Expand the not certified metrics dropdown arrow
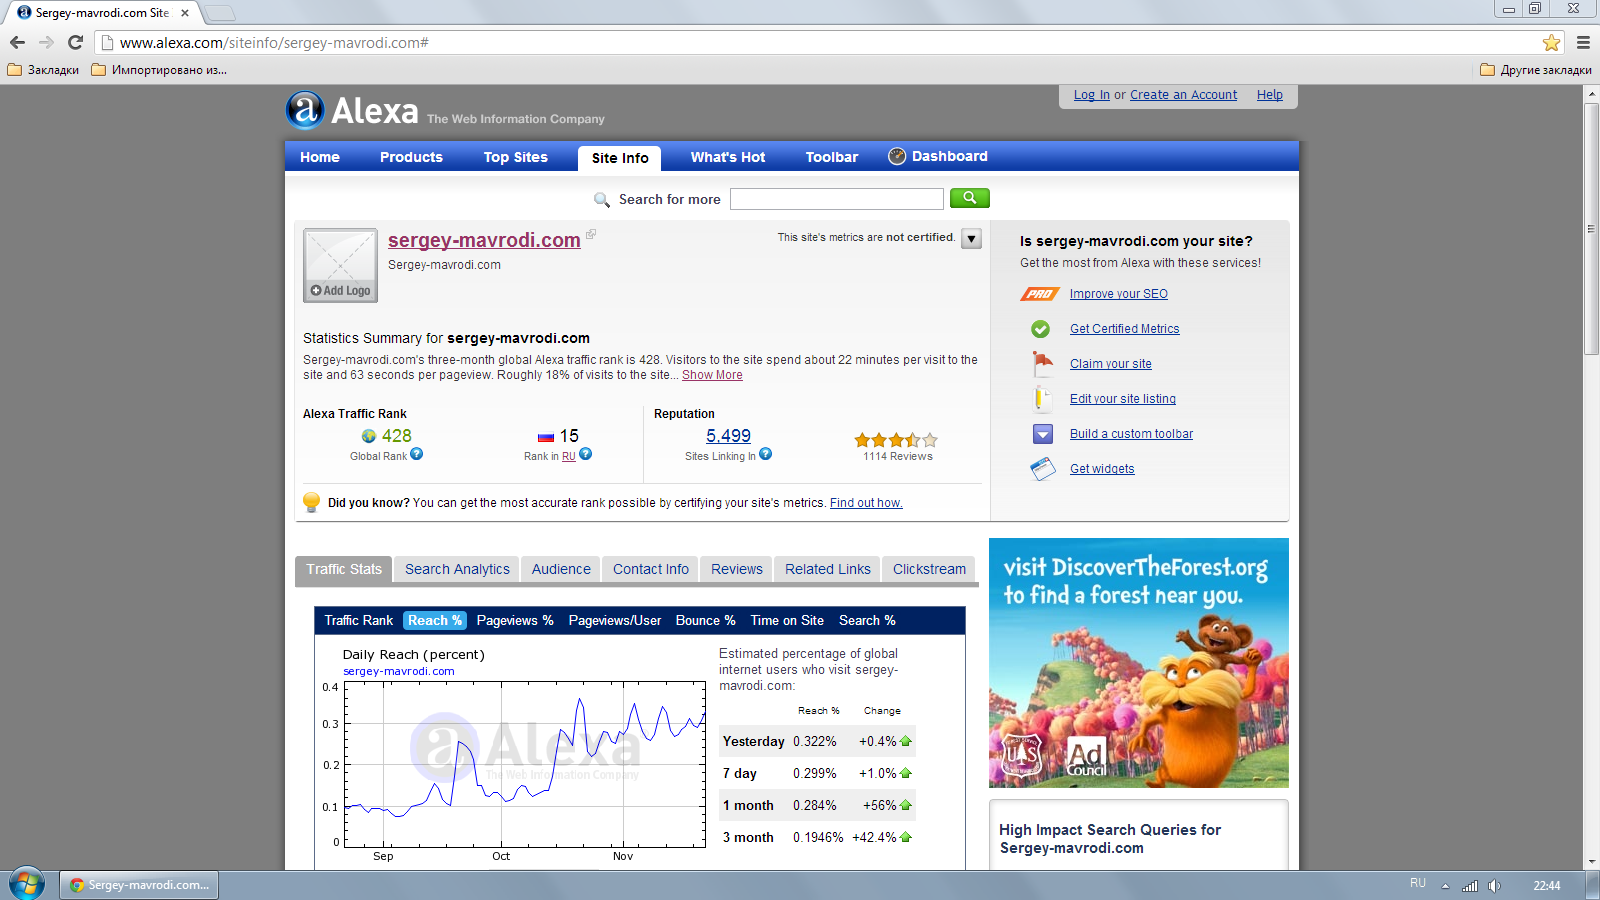This screenshot has width=1600, height=900. (x=971, y=239)
